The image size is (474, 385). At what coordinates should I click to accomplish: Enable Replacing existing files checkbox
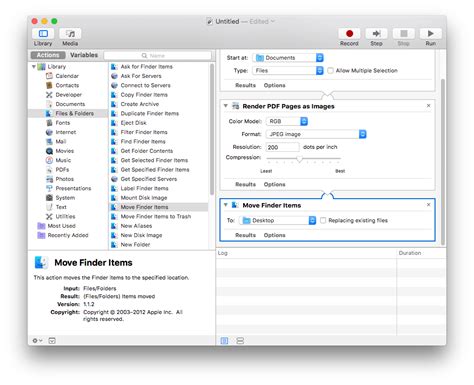pos(323,220)
